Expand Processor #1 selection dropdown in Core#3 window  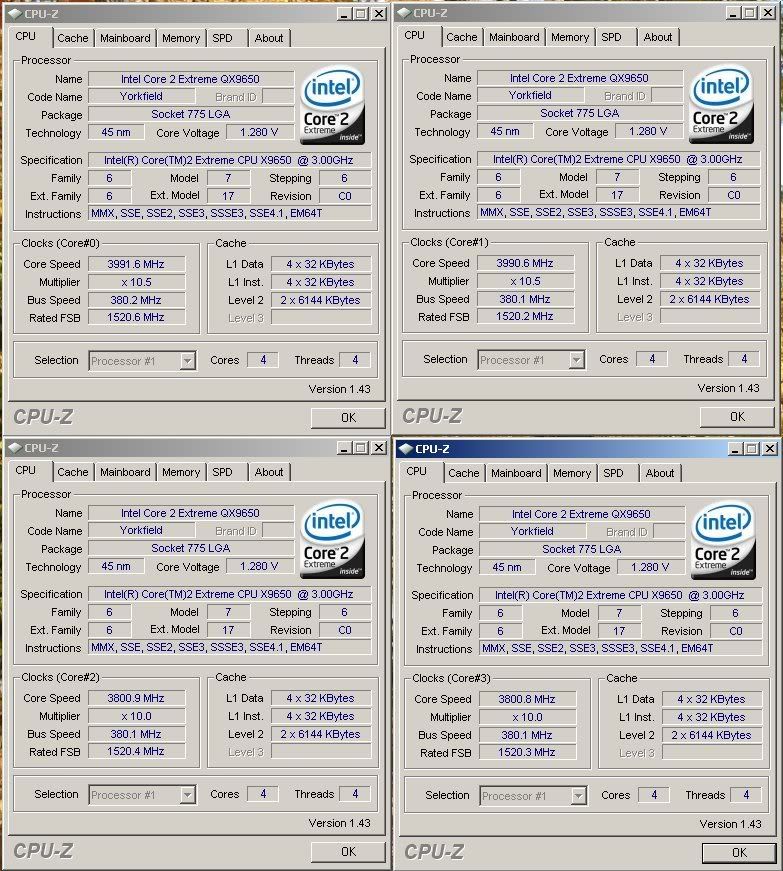point(579,796)
